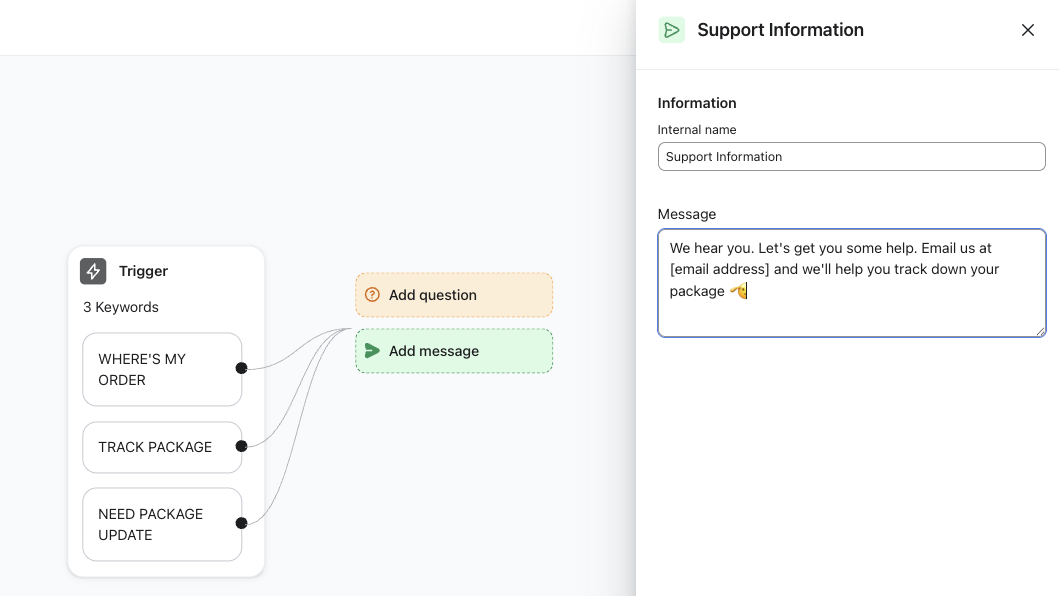Click the connector dot on WHERE'S MY ORDER
Image resolution: width=1059 pixels, height=596 pixels.
241,368
